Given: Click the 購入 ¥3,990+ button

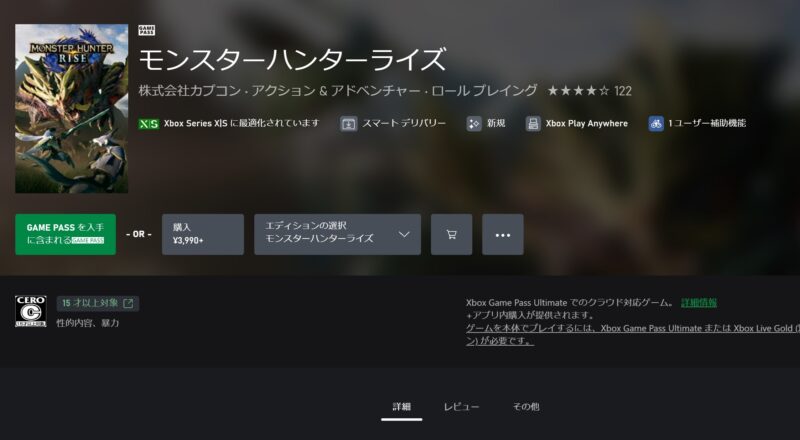Looking at the screenshot, I should pyautogui.click(x=203, y=234).
